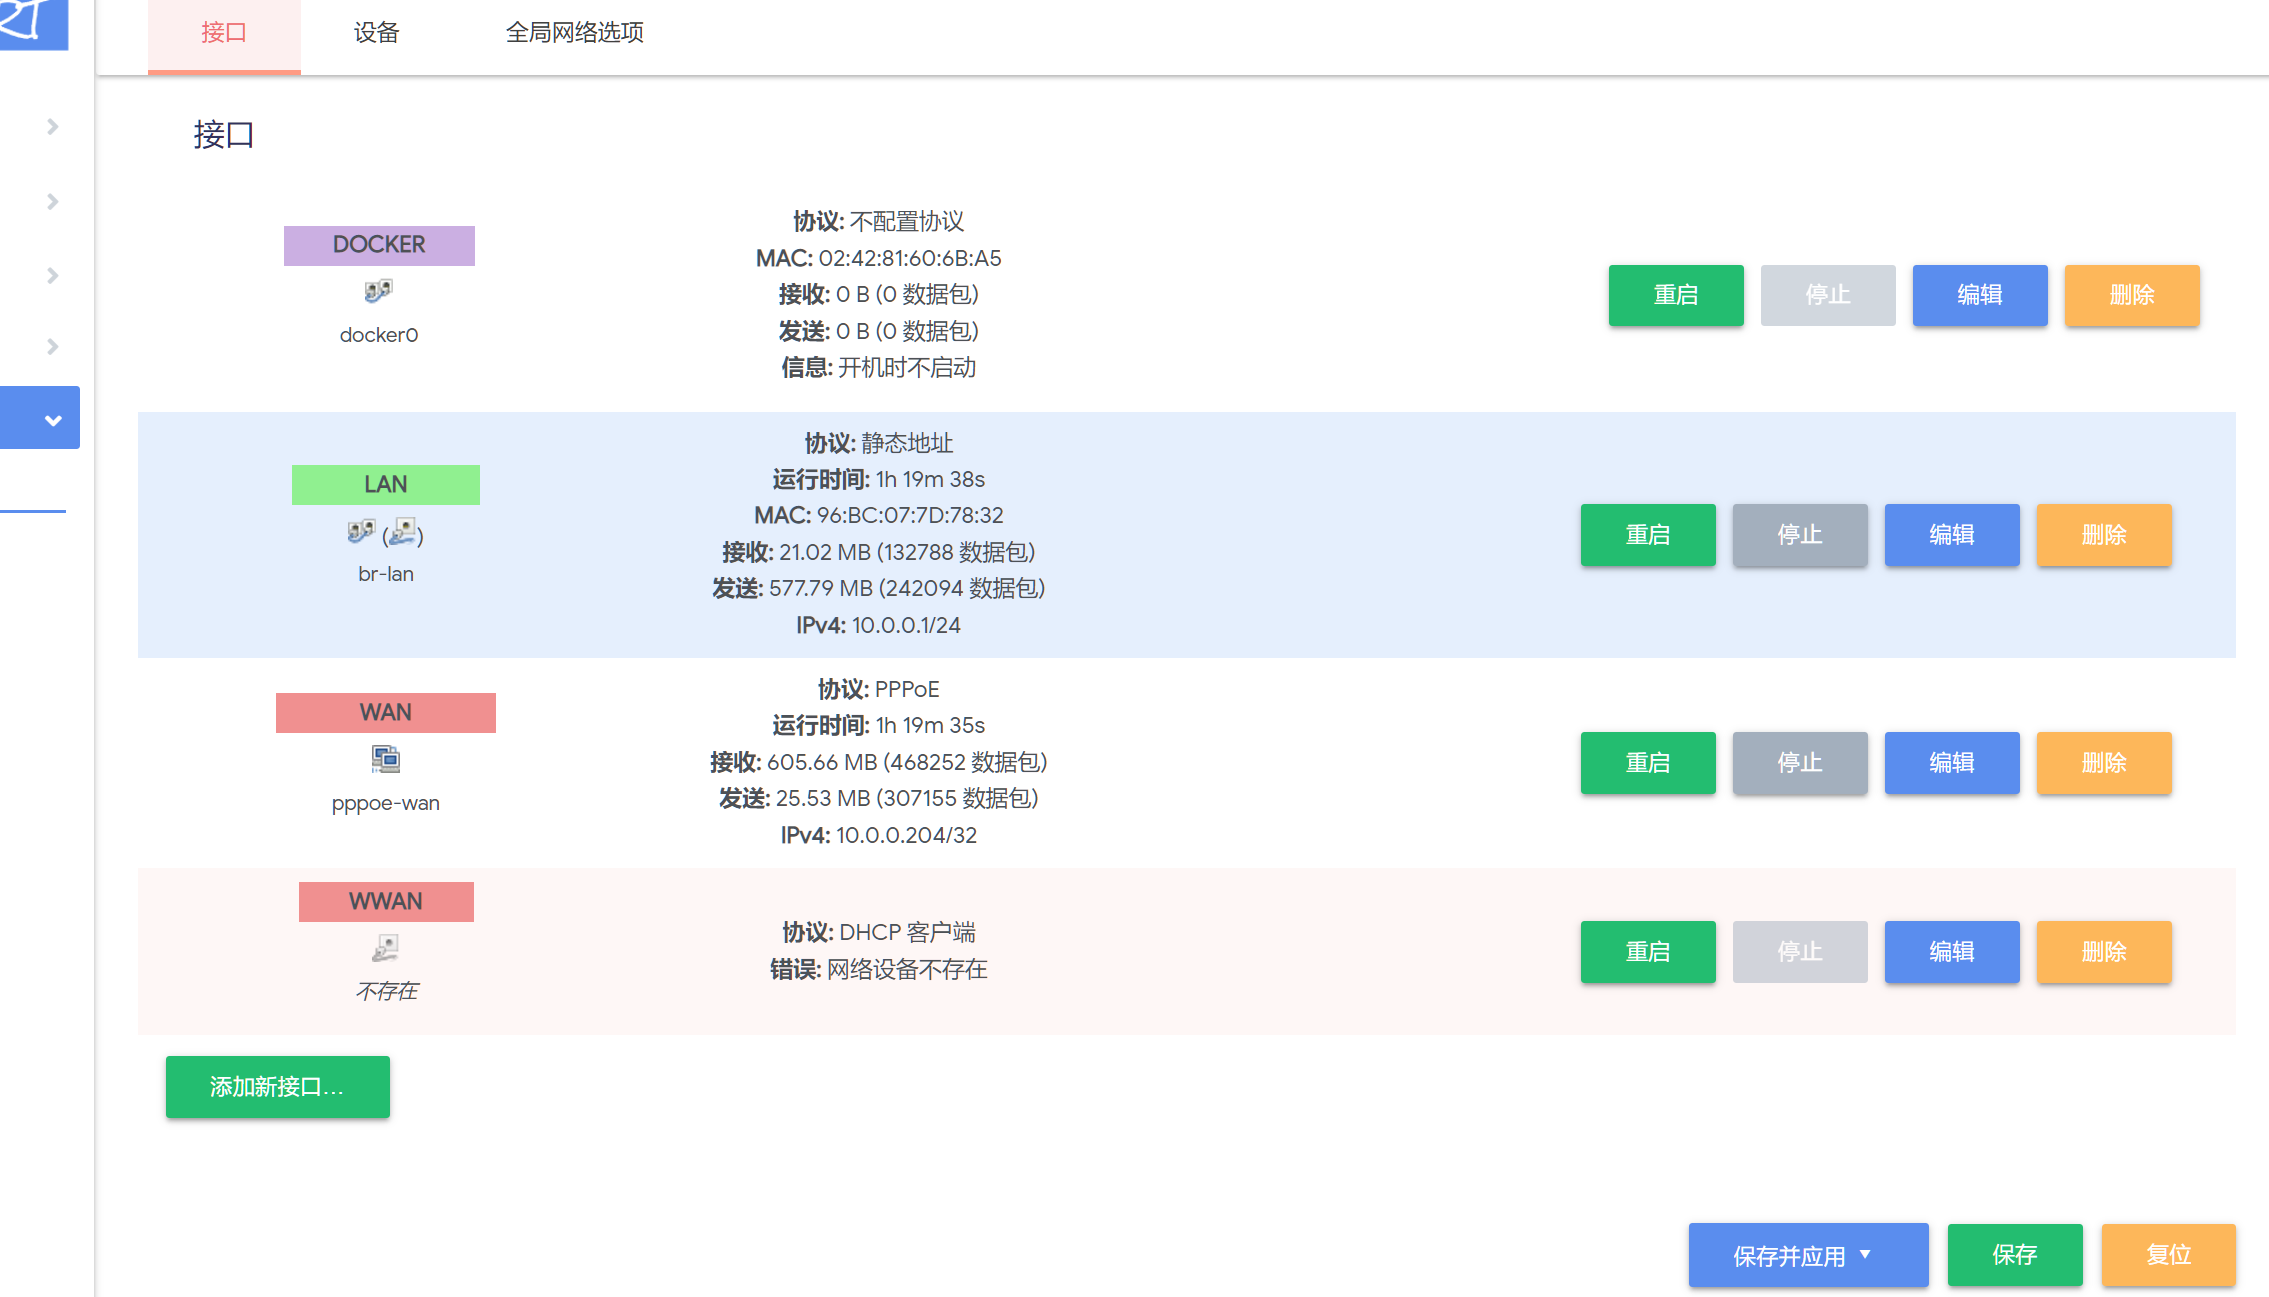Open the Save & Apply dropdown arrow
Viewport: 2269px width, 1297px height.
[x=1865, y=1254]
